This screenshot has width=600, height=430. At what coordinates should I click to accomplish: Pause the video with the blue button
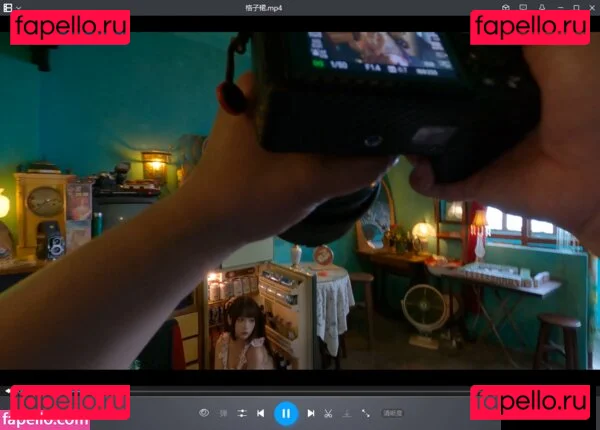(x=286, y=412)
